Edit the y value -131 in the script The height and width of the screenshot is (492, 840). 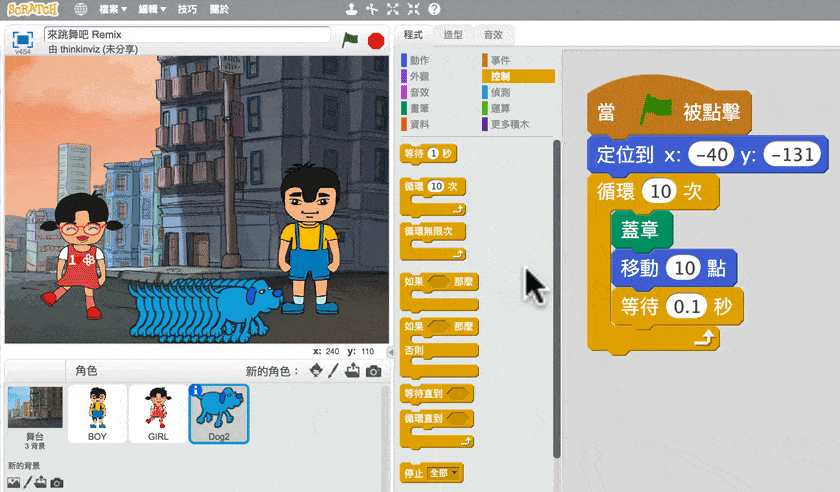click(792, 155)
